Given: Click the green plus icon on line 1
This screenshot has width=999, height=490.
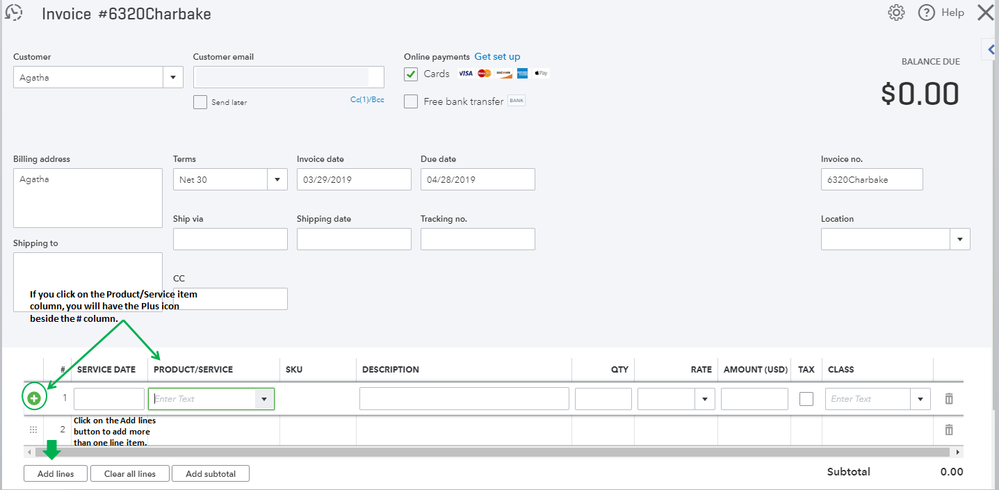Looking at the screenshot, I should 34,399.
